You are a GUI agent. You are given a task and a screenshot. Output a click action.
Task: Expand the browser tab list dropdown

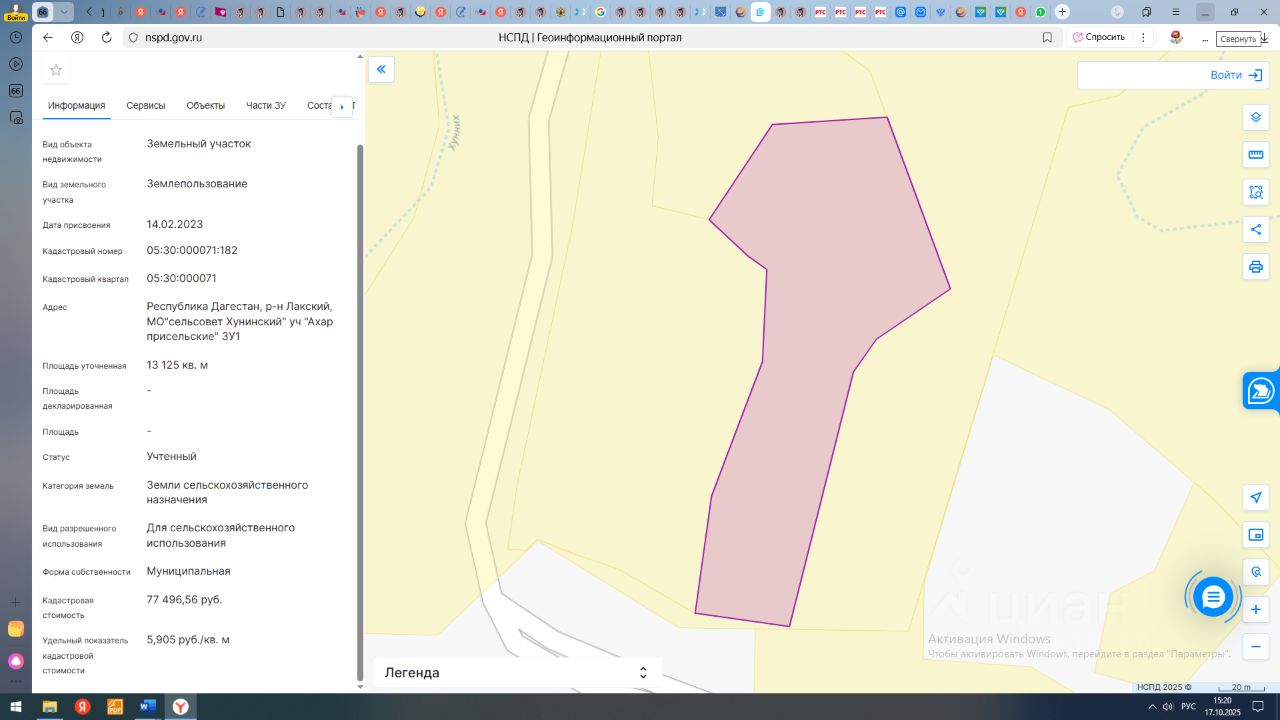65,12
